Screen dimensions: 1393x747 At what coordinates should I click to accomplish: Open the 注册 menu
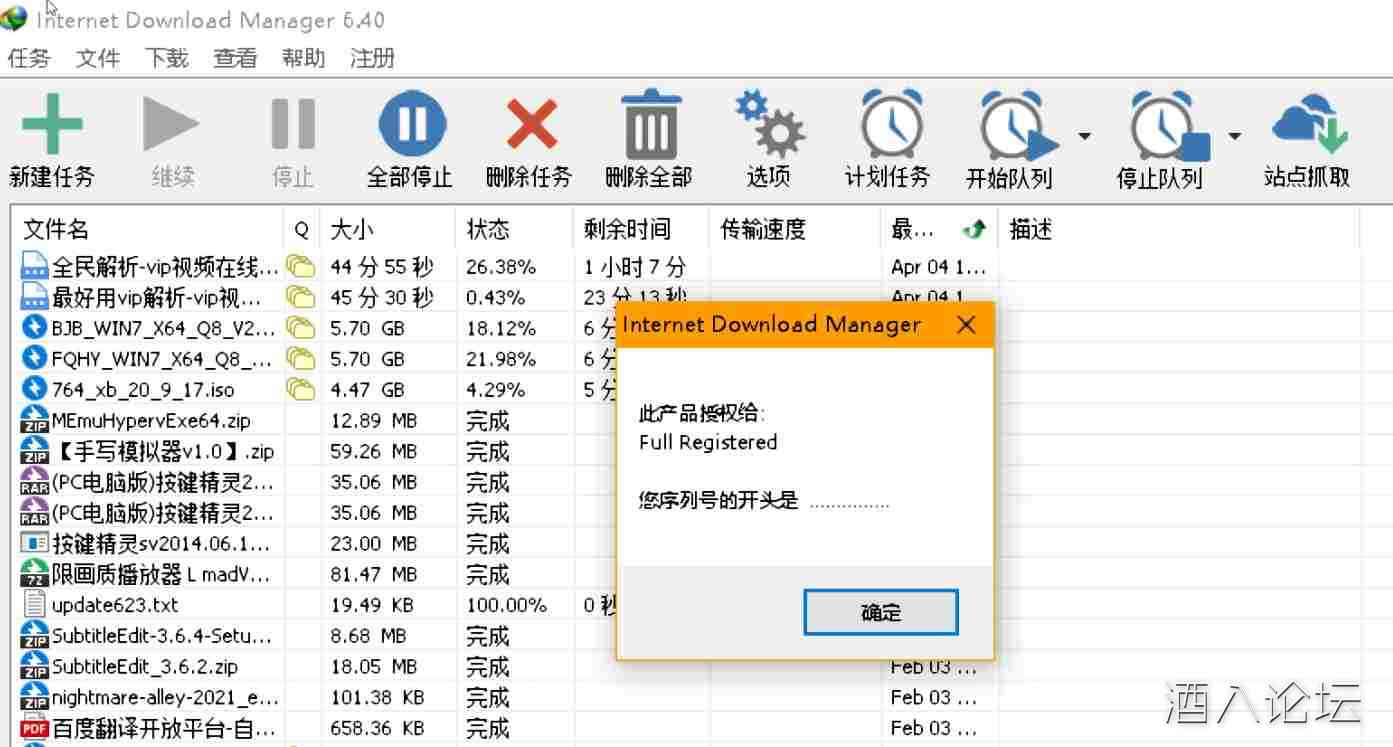(x=372, y=58)
